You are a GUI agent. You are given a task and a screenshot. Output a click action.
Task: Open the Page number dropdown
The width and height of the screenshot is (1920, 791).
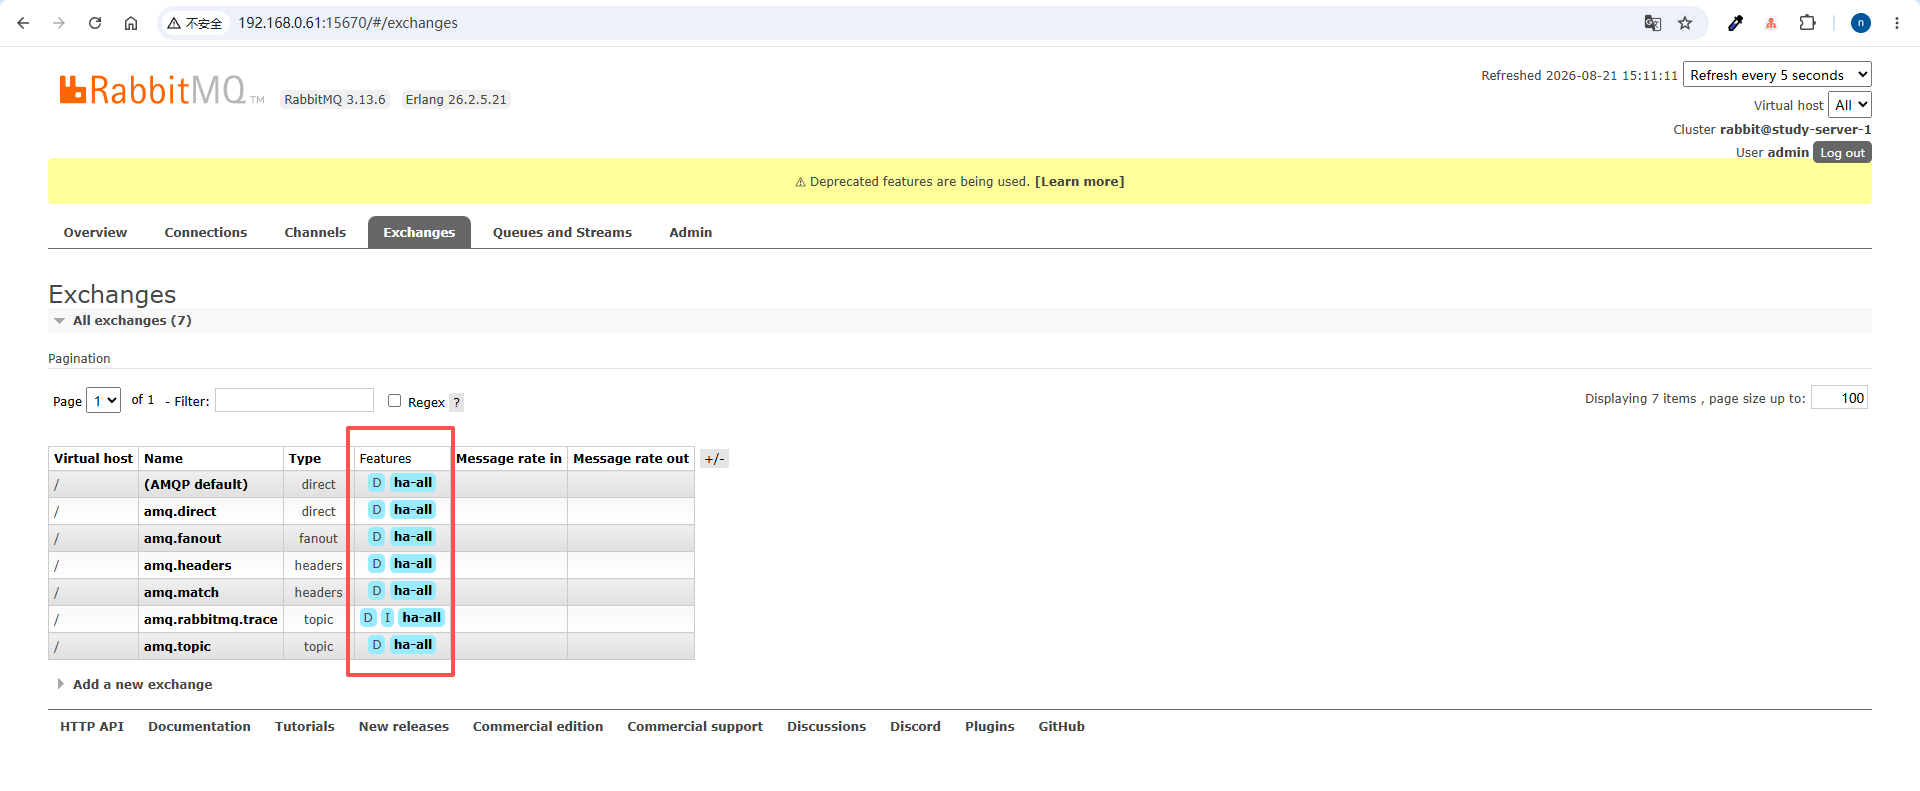click(104, 401)
